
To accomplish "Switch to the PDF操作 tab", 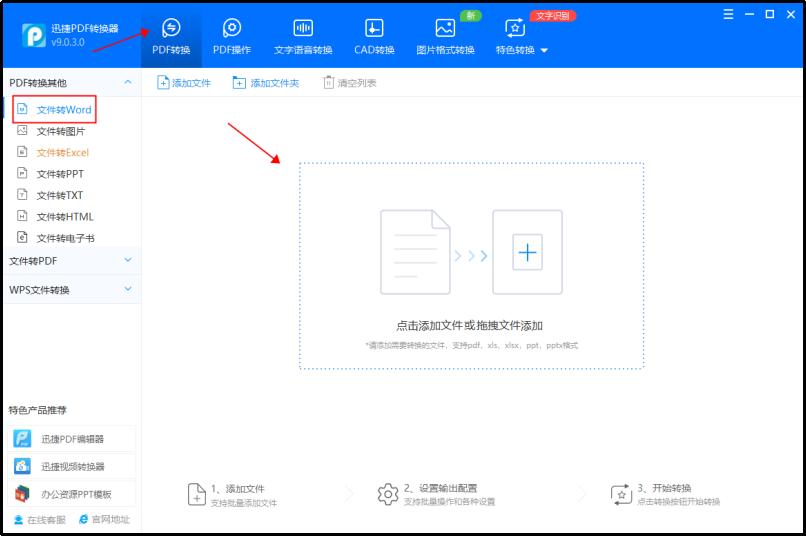I will [x=232, y=37].
